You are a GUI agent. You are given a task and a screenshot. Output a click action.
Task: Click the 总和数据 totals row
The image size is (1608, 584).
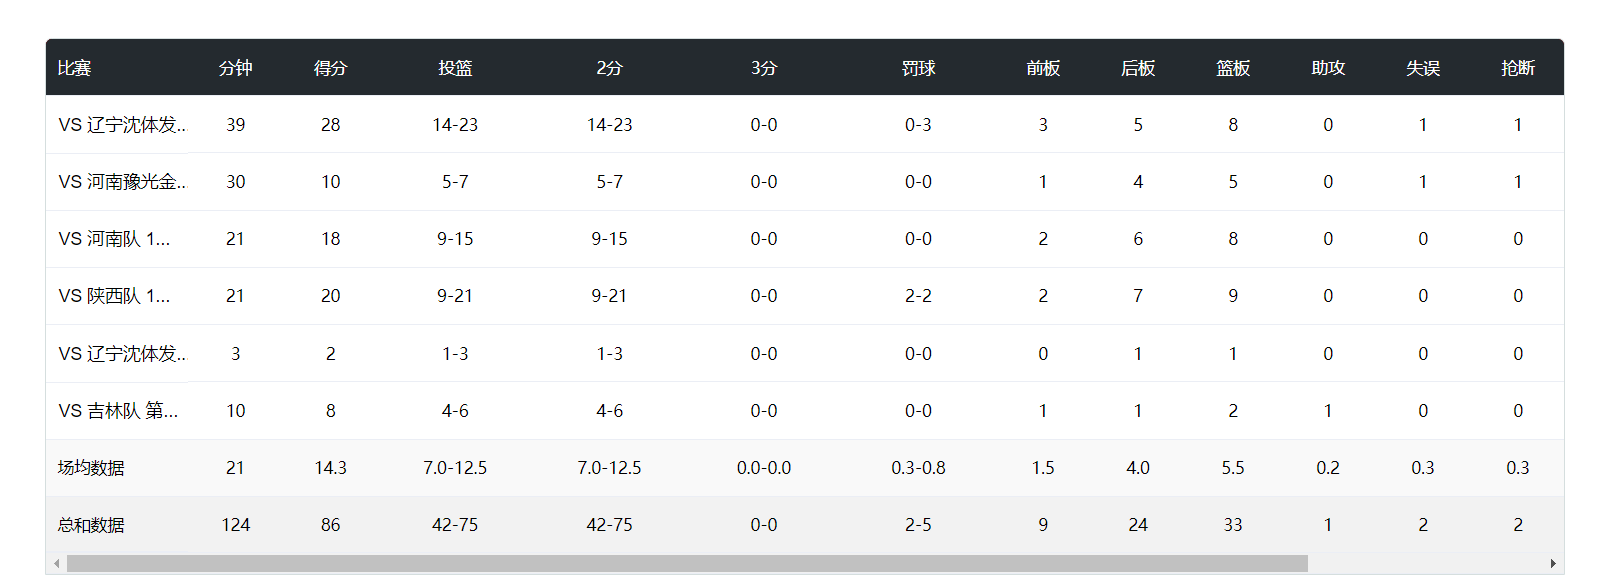(805, 525)
